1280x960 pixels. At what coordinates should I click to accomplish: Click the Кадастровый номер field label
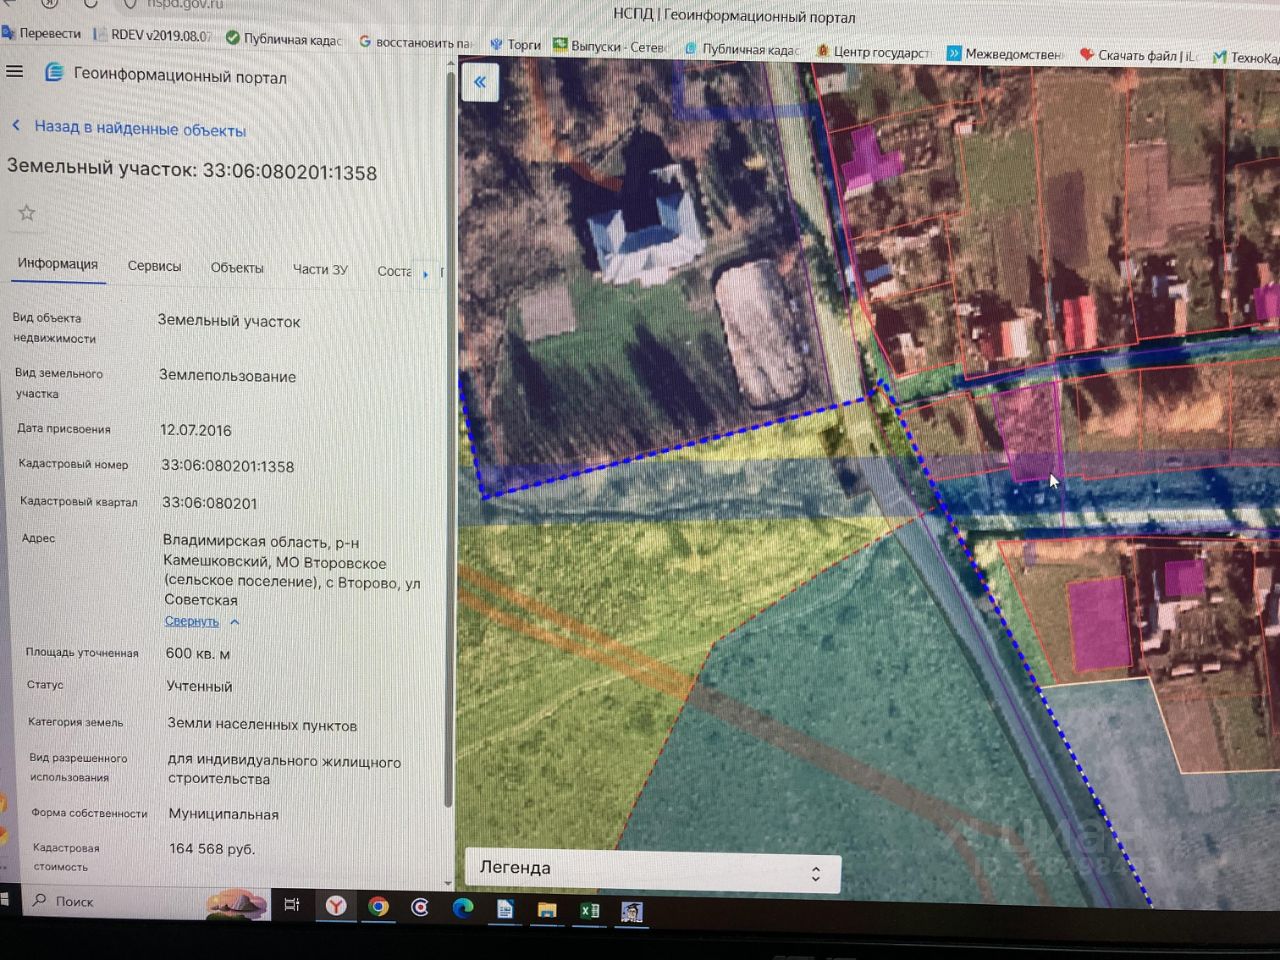(x=73, y=464)
